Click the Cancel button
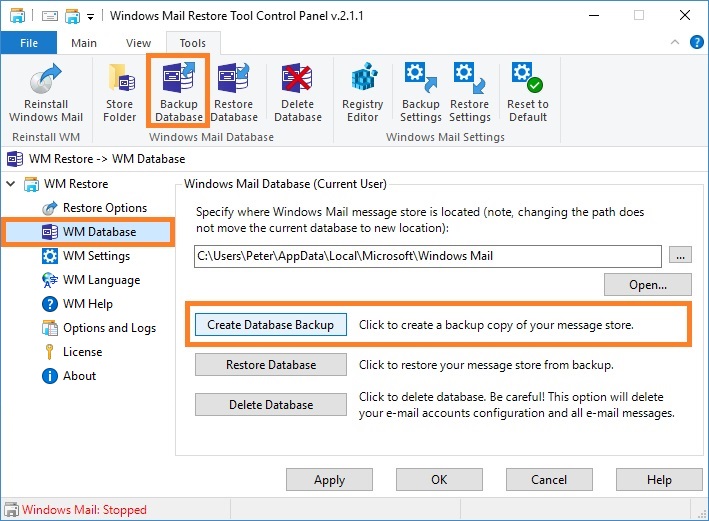This screenshot has width=709, height=521. (549, 480)
